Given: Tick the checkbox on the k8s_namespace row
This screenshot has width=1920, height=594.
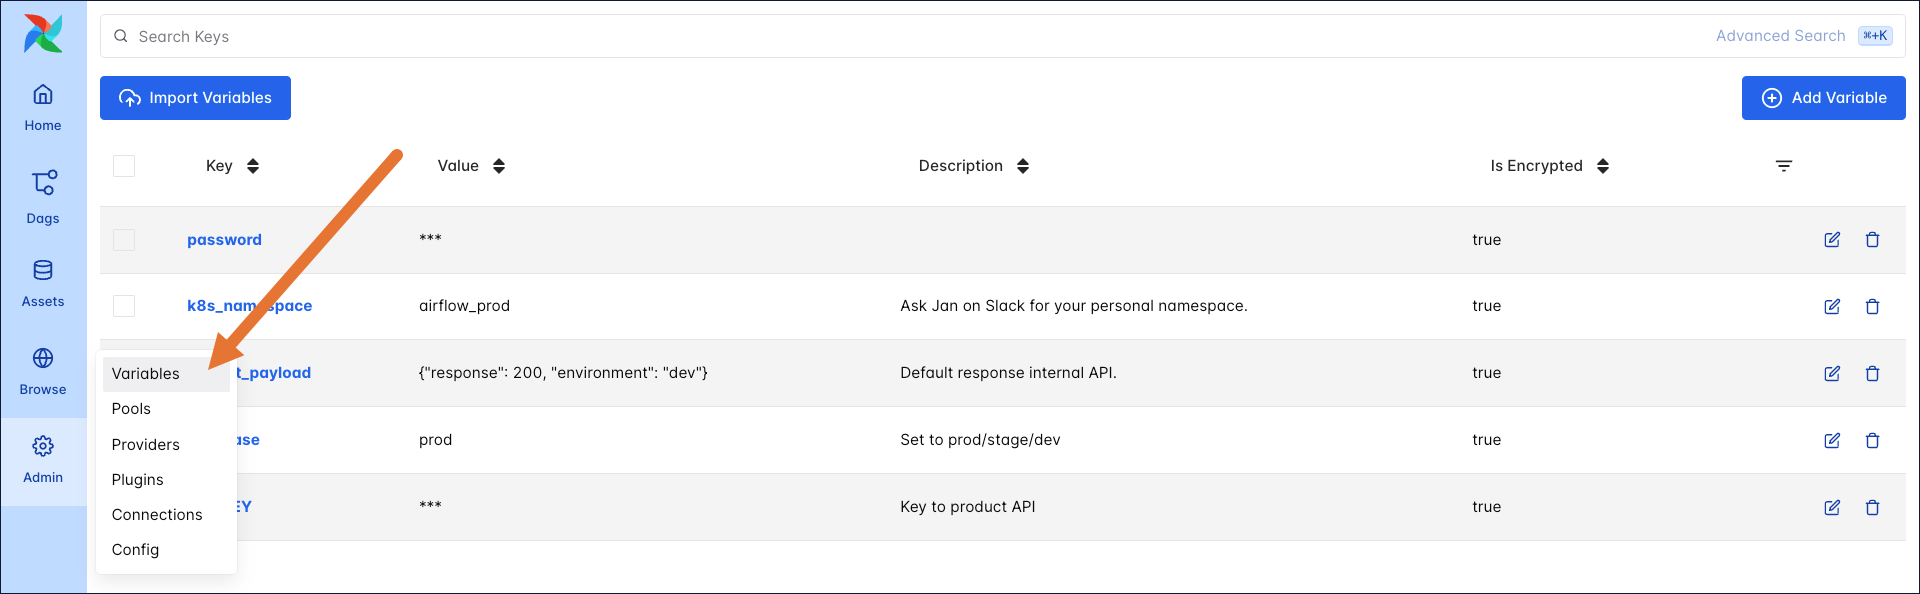Looking at the screenshot, I should click(124, 306).
